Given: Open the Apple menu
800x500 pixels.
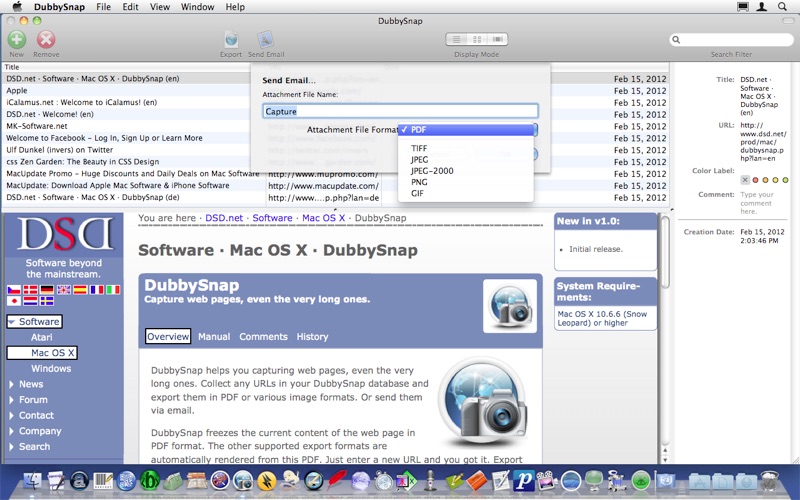Looking at the screenshot, I should click(x=17, y=7).
